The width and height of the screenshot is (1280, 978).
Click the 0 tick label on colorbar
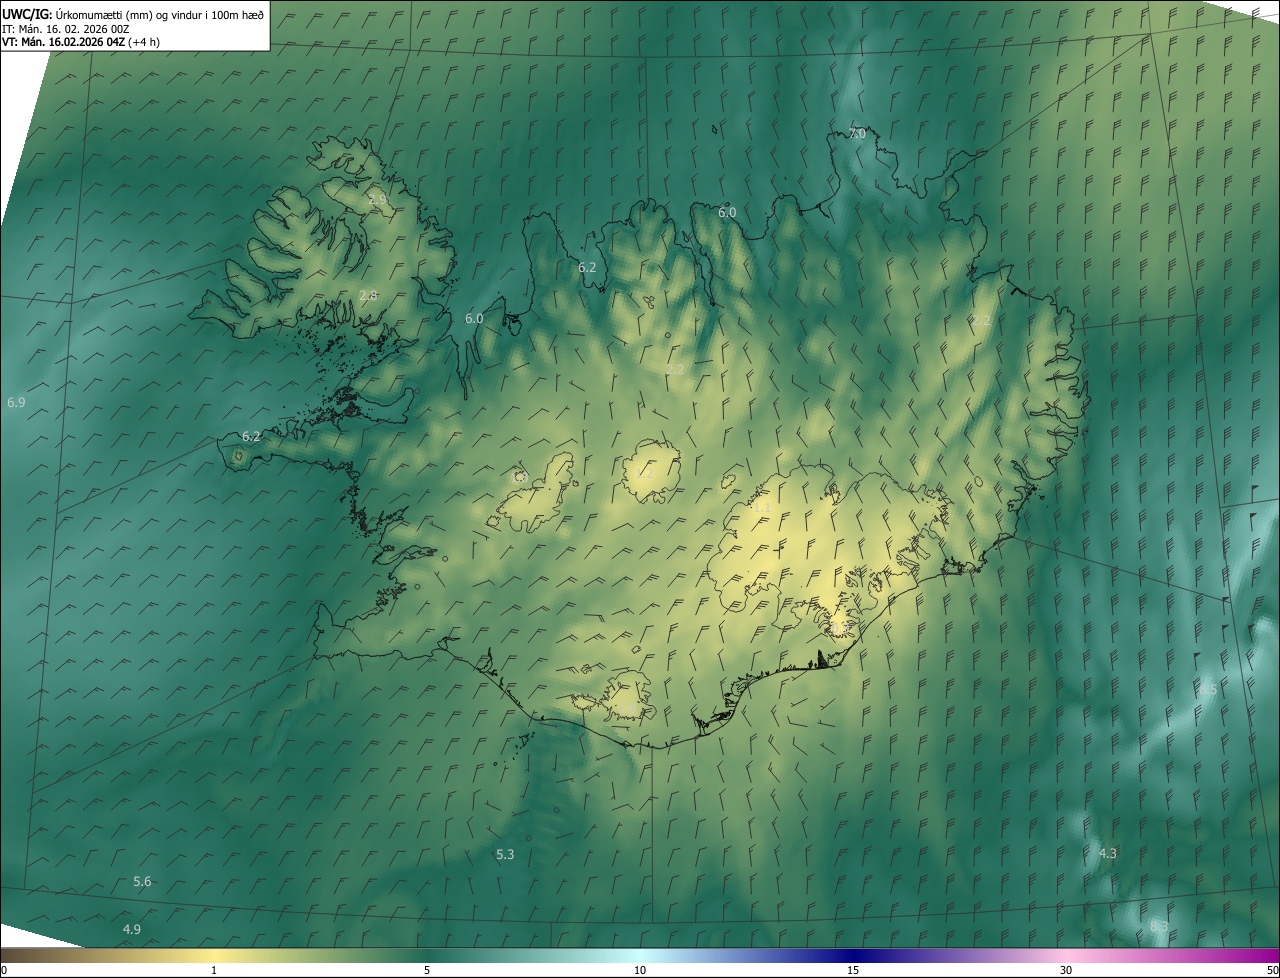[x=4, y=970]
